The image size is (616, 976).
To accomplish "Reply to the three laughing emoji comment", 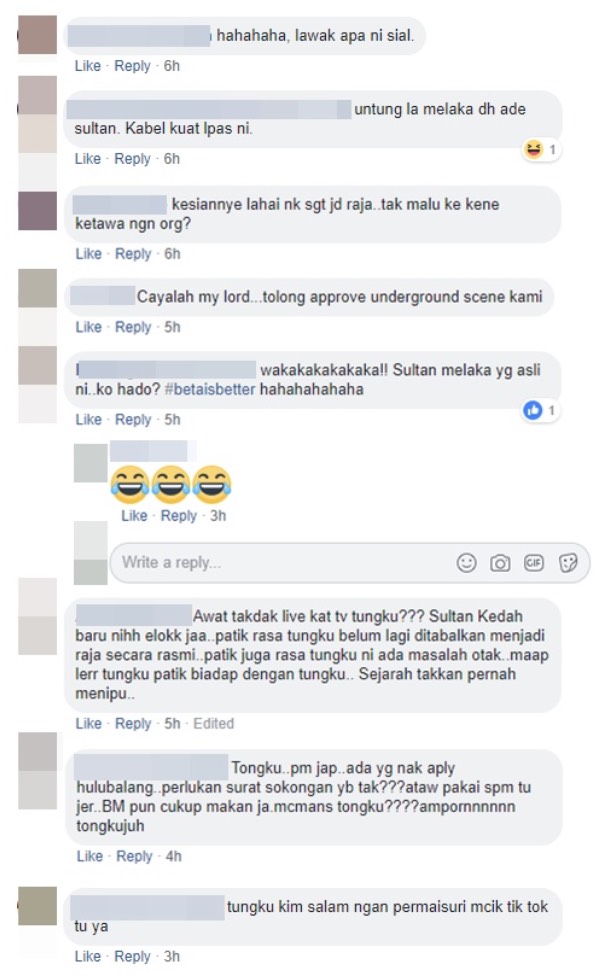I will click(179, 516).
